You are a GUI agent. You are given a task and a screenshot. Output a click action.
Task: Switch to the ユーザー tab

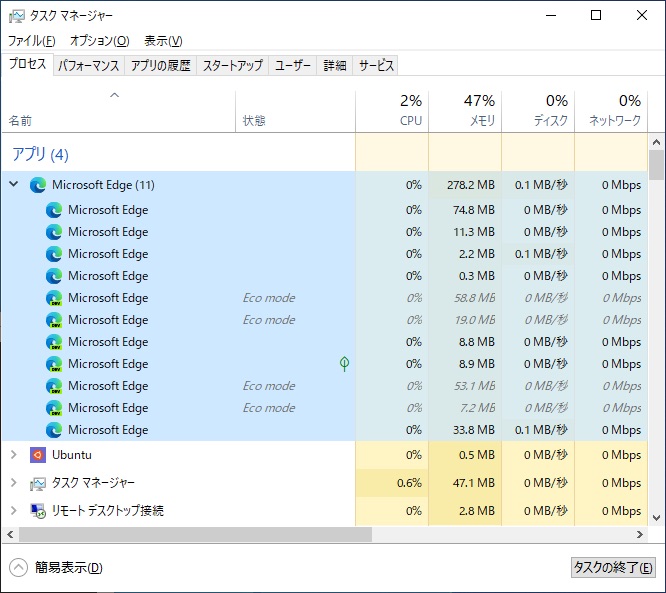293,65
